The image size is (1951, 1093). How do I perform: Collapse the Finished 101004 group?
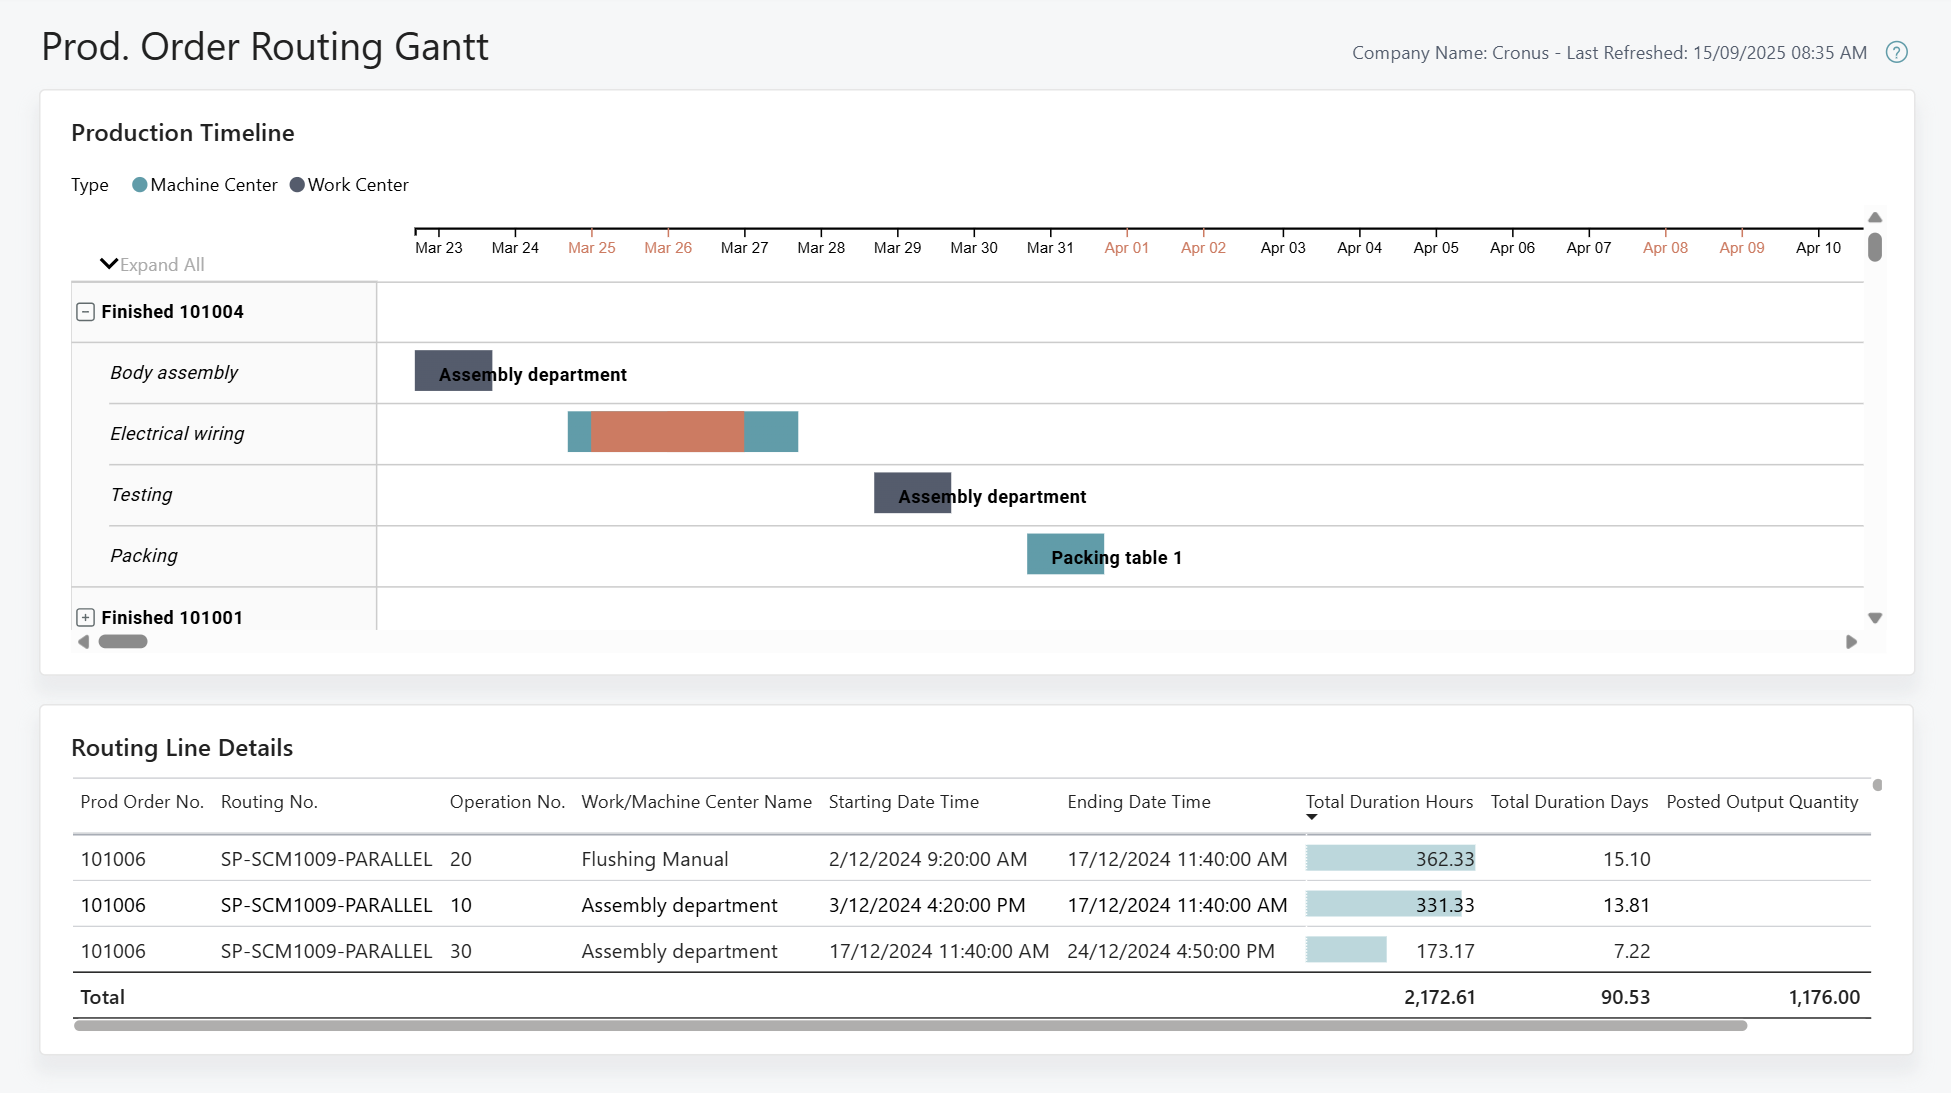click(86, 311)
